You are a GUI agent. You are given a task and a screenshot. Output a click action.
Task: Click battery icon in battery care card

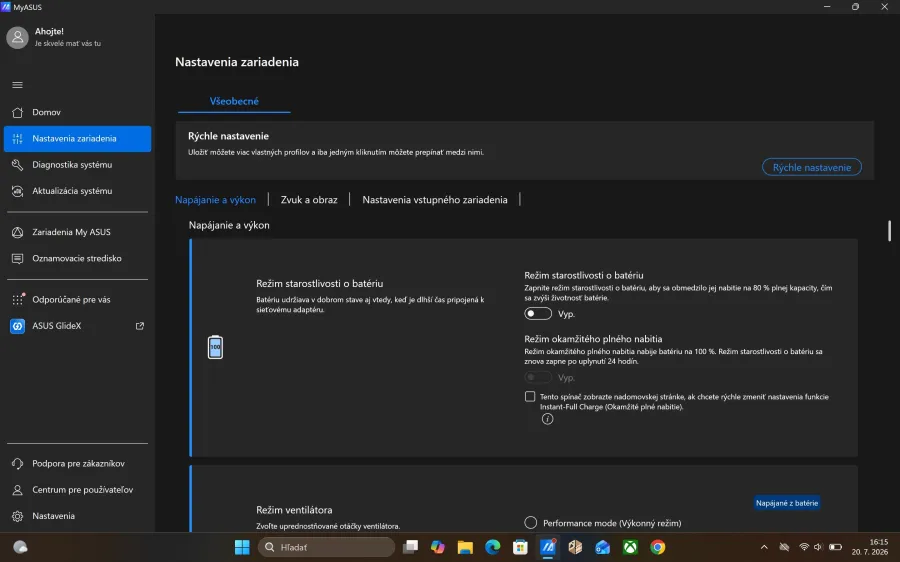(215, 347)
